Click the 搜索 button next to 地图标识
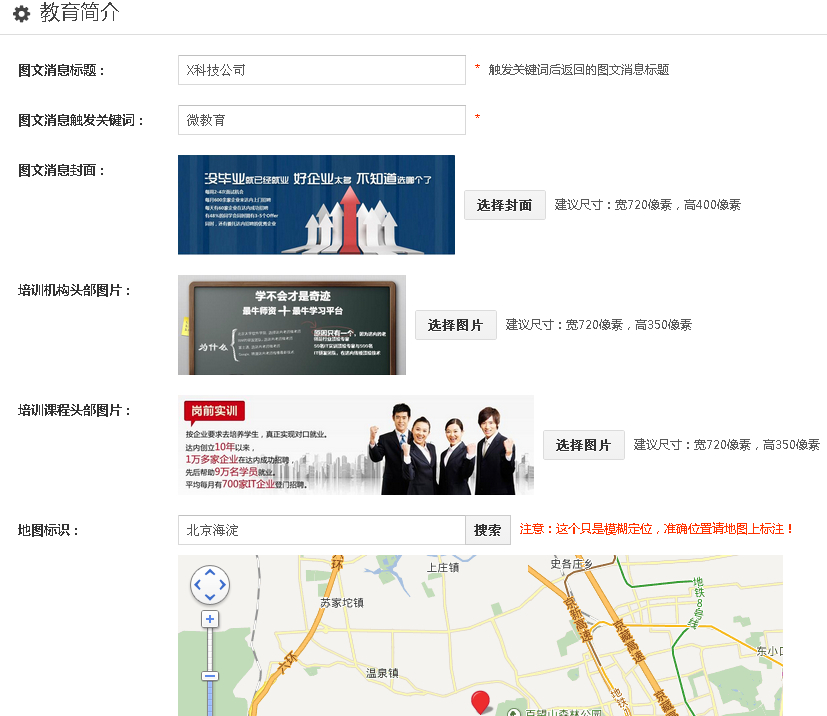Image resolution: width=827 pixels, height=716 pixels. 488,530
